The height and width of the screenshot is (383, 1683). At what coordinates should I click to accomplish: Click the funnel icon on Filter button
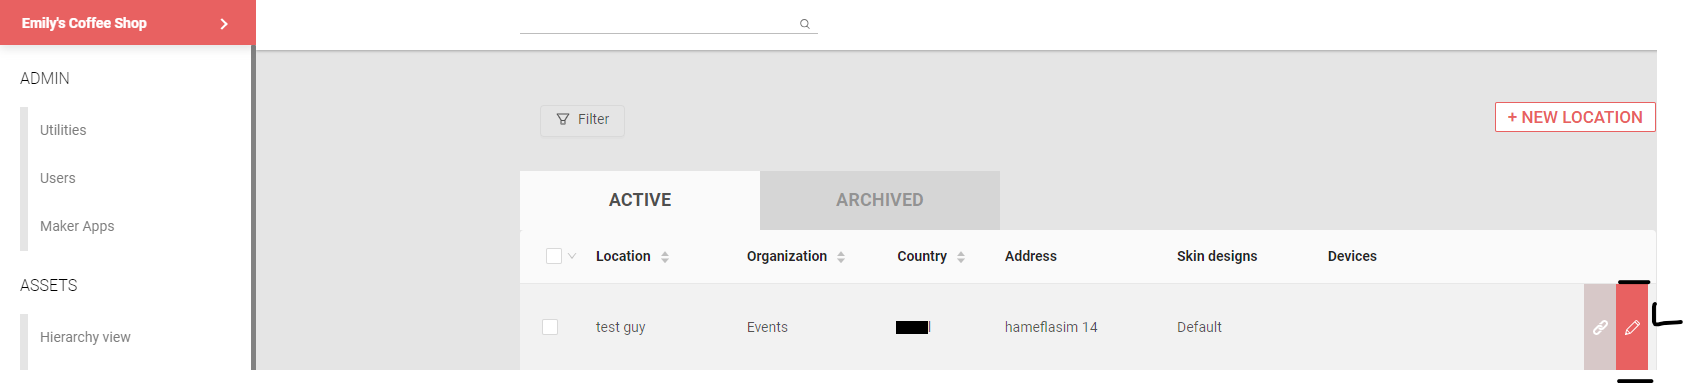[x=563, y=119]
